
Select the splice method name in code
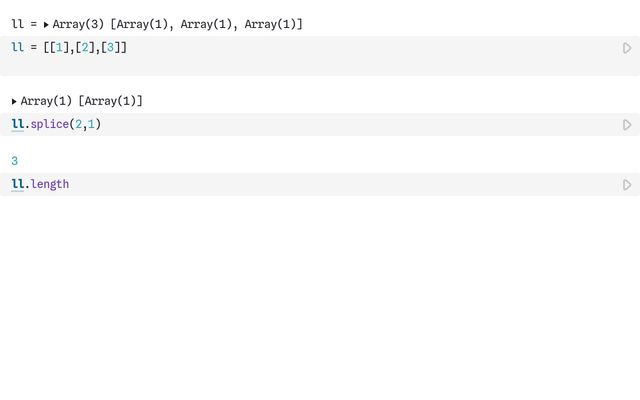(x=50, y=124)
